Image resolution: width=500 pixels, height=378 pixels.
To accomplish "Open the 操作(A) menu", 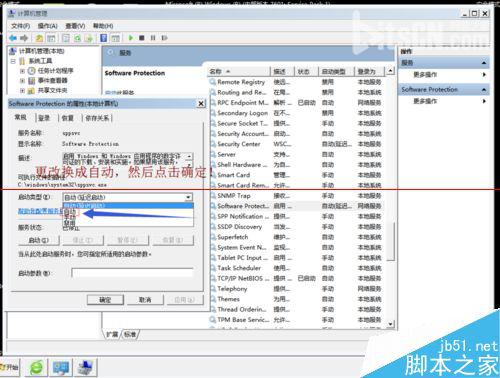I will tap(48, 26).
